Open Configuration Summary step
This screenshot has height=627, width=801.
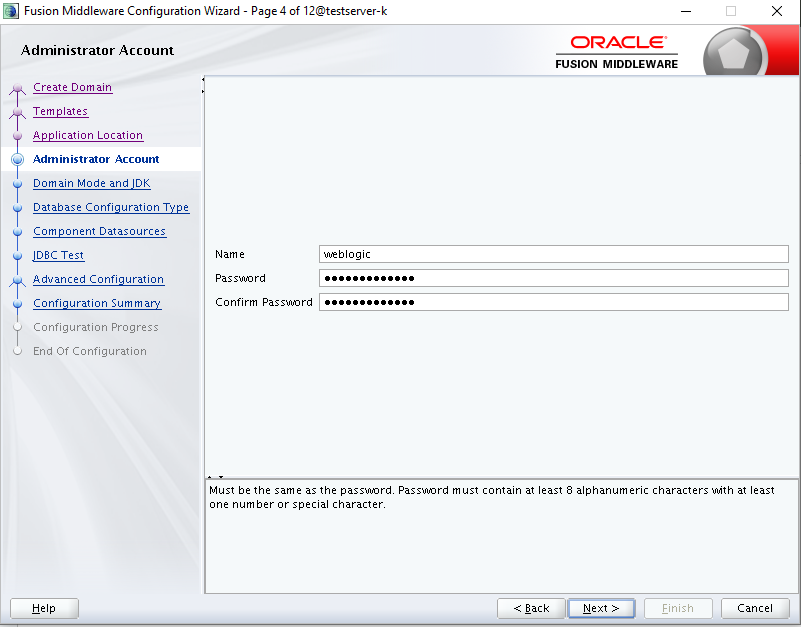point(97,304)
